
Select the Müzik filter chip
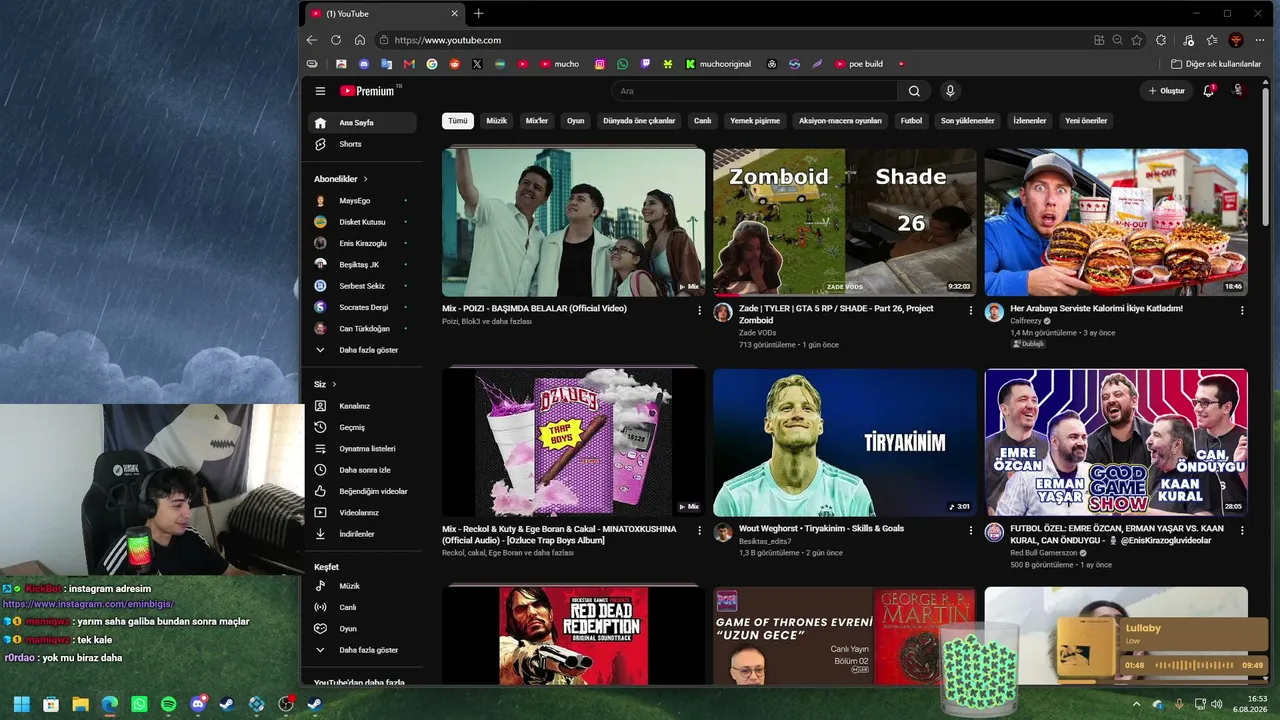pyautogui.click(x=497, y=121)
